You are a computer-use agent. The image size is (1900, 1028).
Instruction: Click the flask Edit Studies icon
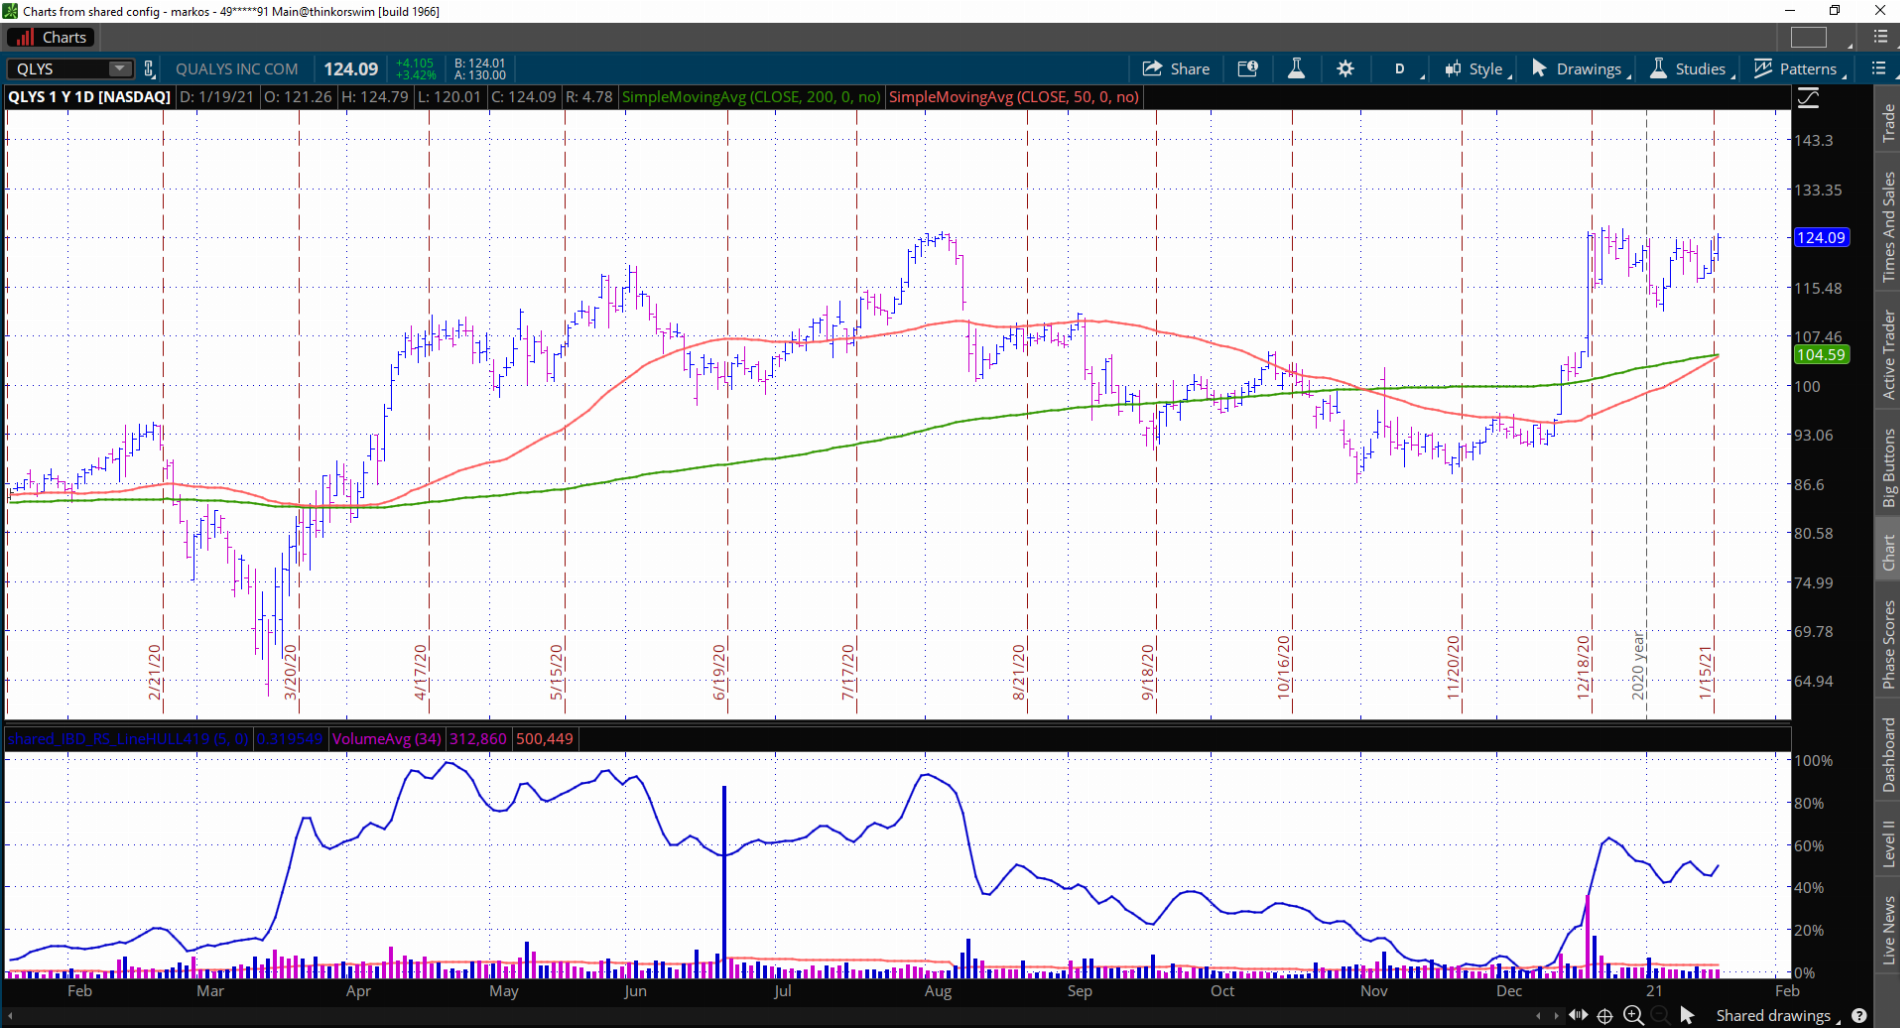tap(1296, 69)
